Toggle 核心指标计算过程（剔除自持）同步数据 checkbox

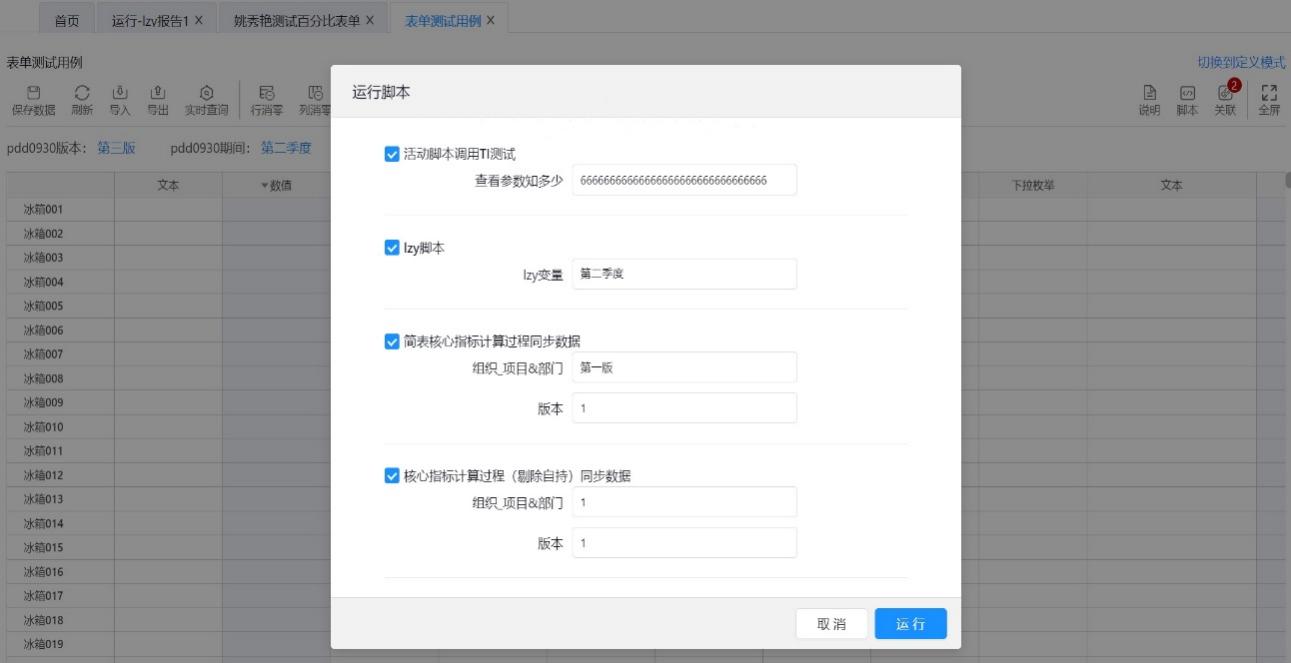(392, 476)
